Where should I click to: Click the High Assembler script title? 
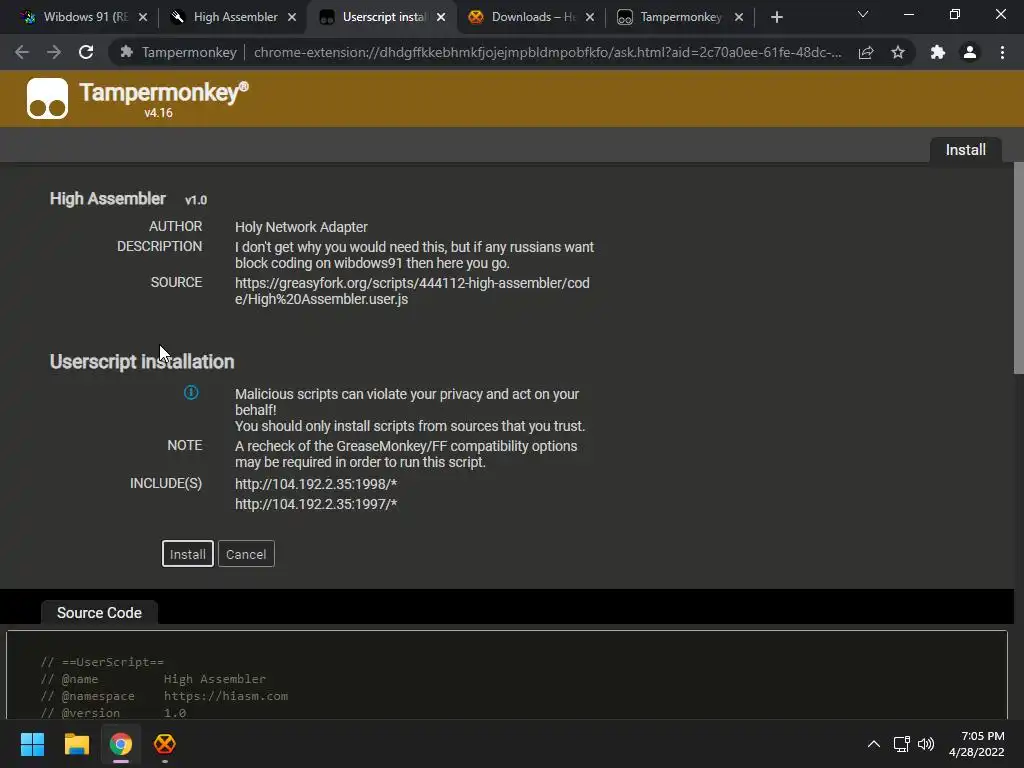[x=108, y=199]
